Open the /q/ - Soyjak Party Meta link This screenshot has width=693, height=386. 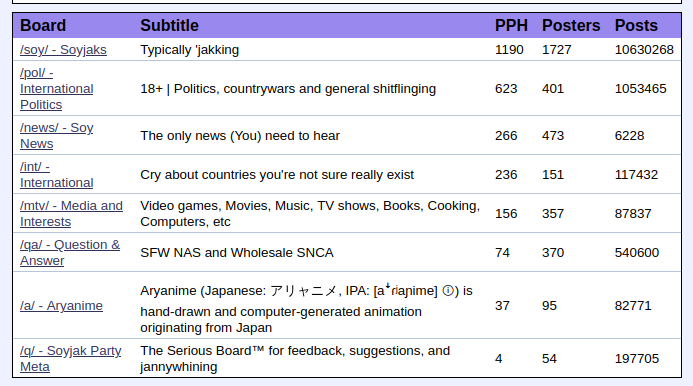coord(70,359)
